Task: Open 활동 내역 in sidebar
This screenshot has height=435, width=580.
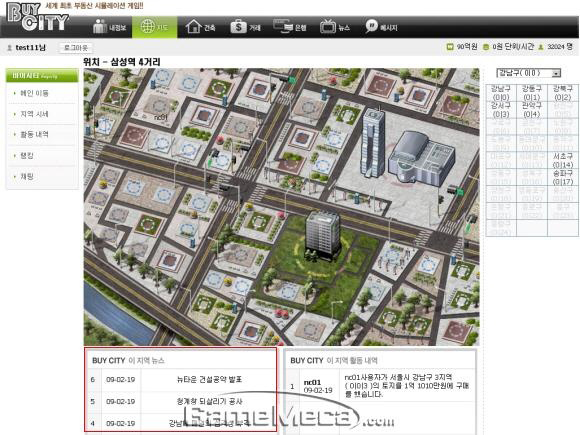Action: (x=34, y=134)
